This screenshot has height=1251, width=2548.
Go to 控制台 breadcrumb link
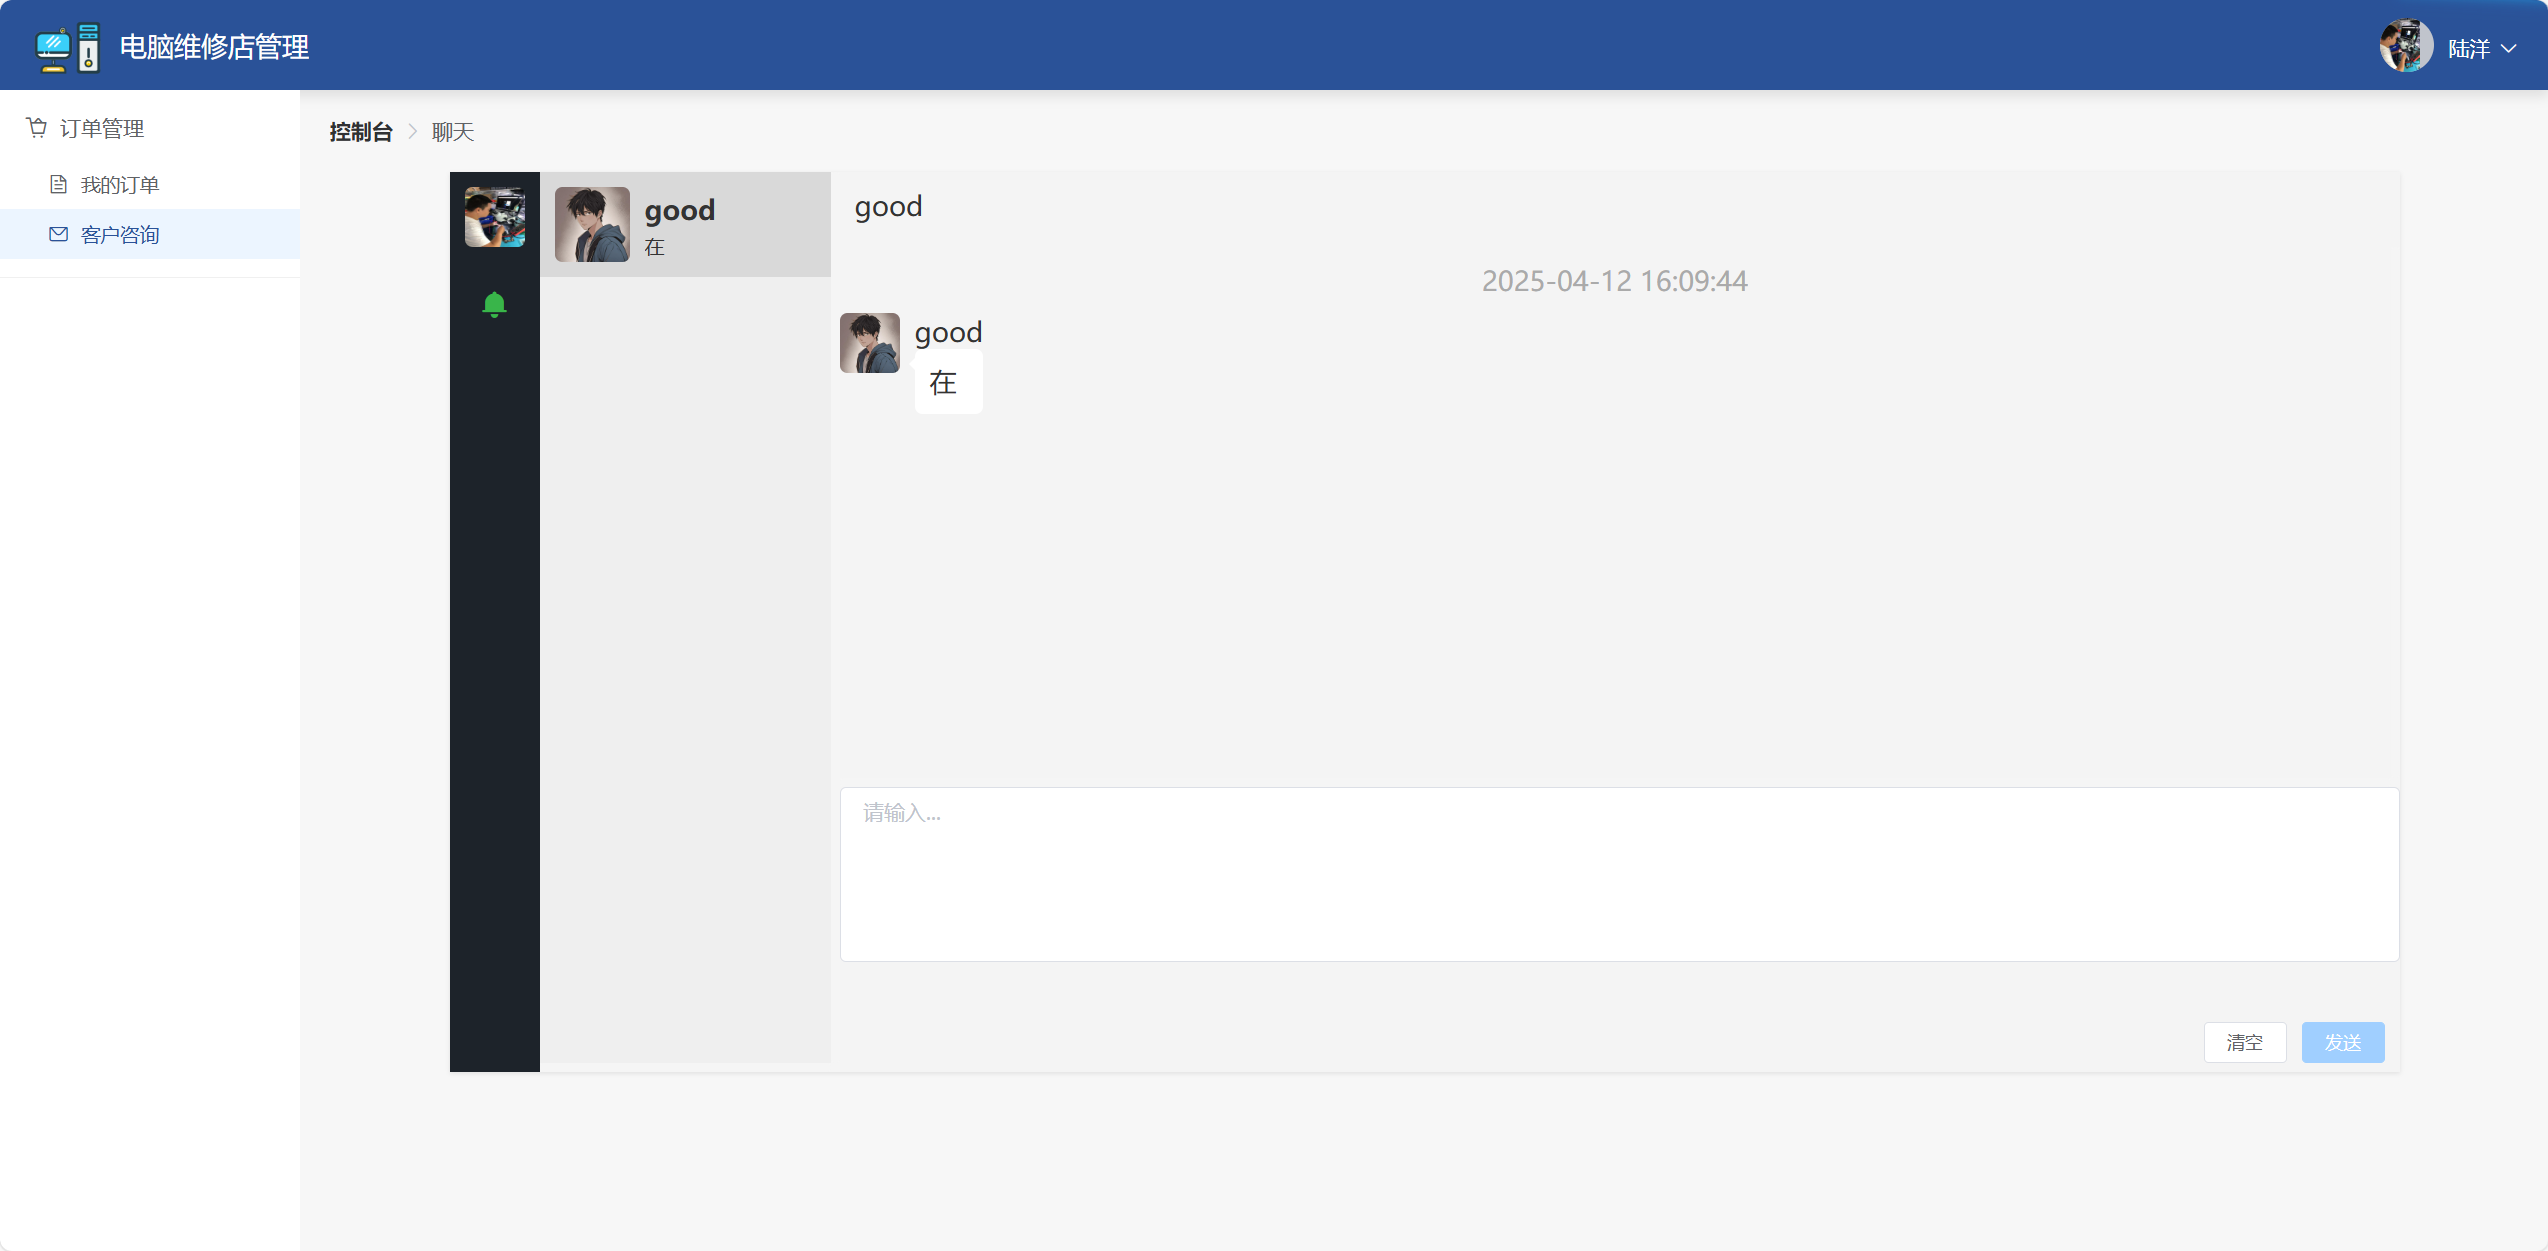point(361,132)
